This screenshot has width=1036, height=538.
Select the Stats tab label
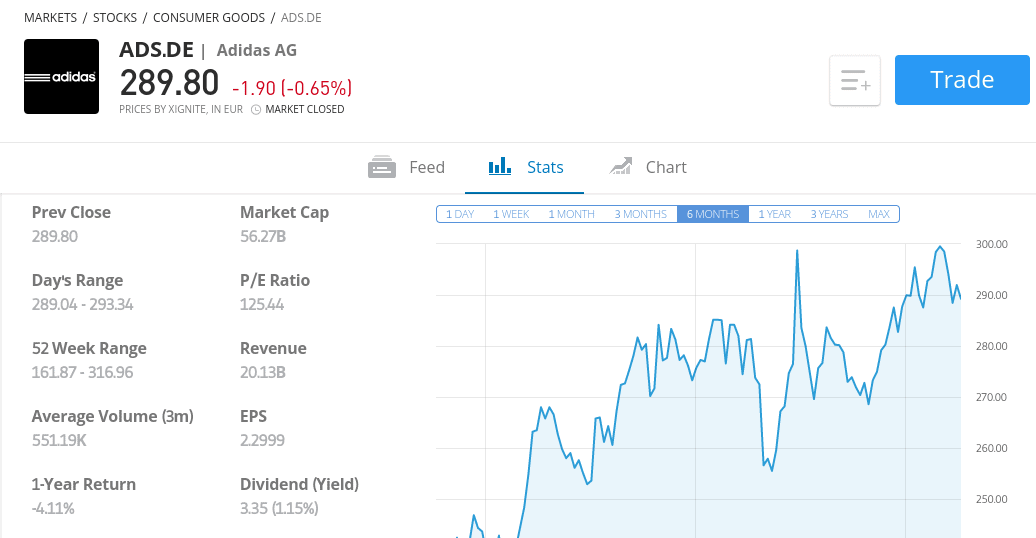[x=545, y=167]
